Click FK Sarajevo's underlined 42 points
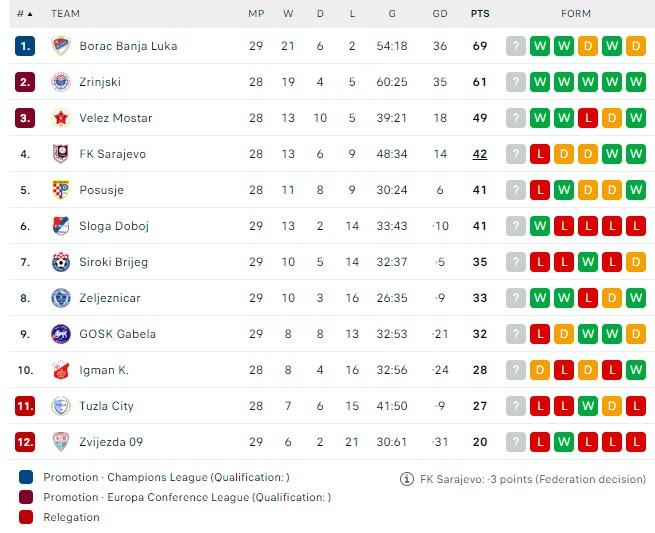The height and width of the screenshot is (533, 655). [480, 154]
